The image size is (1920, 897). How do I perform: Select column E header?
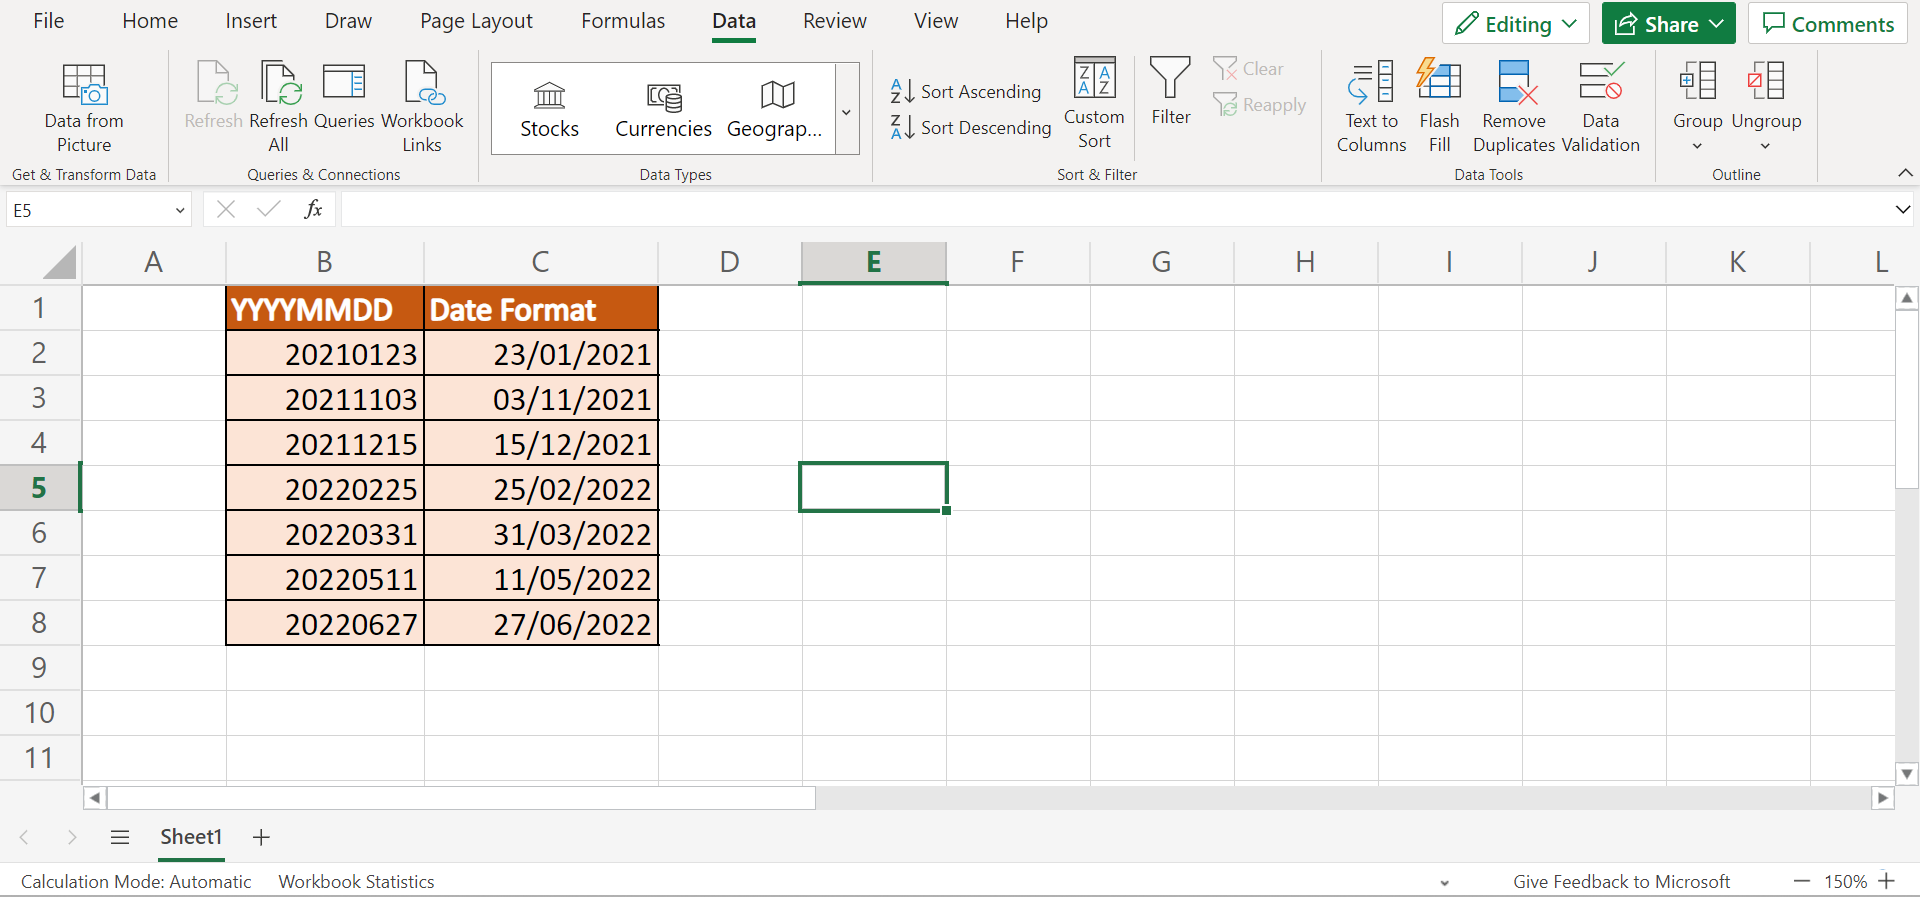pos(873,262)
